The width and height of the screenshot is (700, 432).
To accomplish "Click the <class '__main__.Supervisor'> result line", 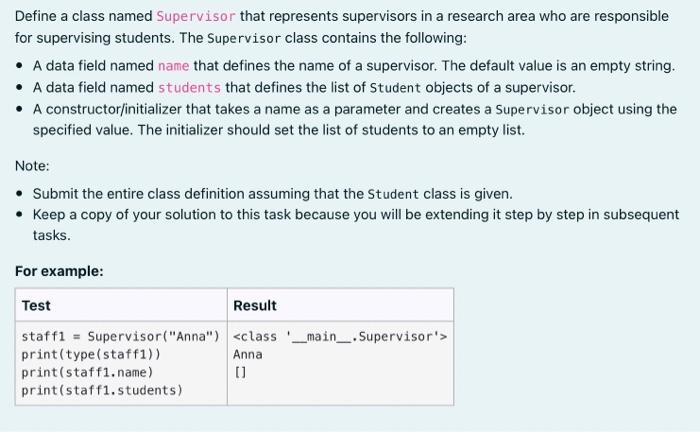I will pos(340,336).
